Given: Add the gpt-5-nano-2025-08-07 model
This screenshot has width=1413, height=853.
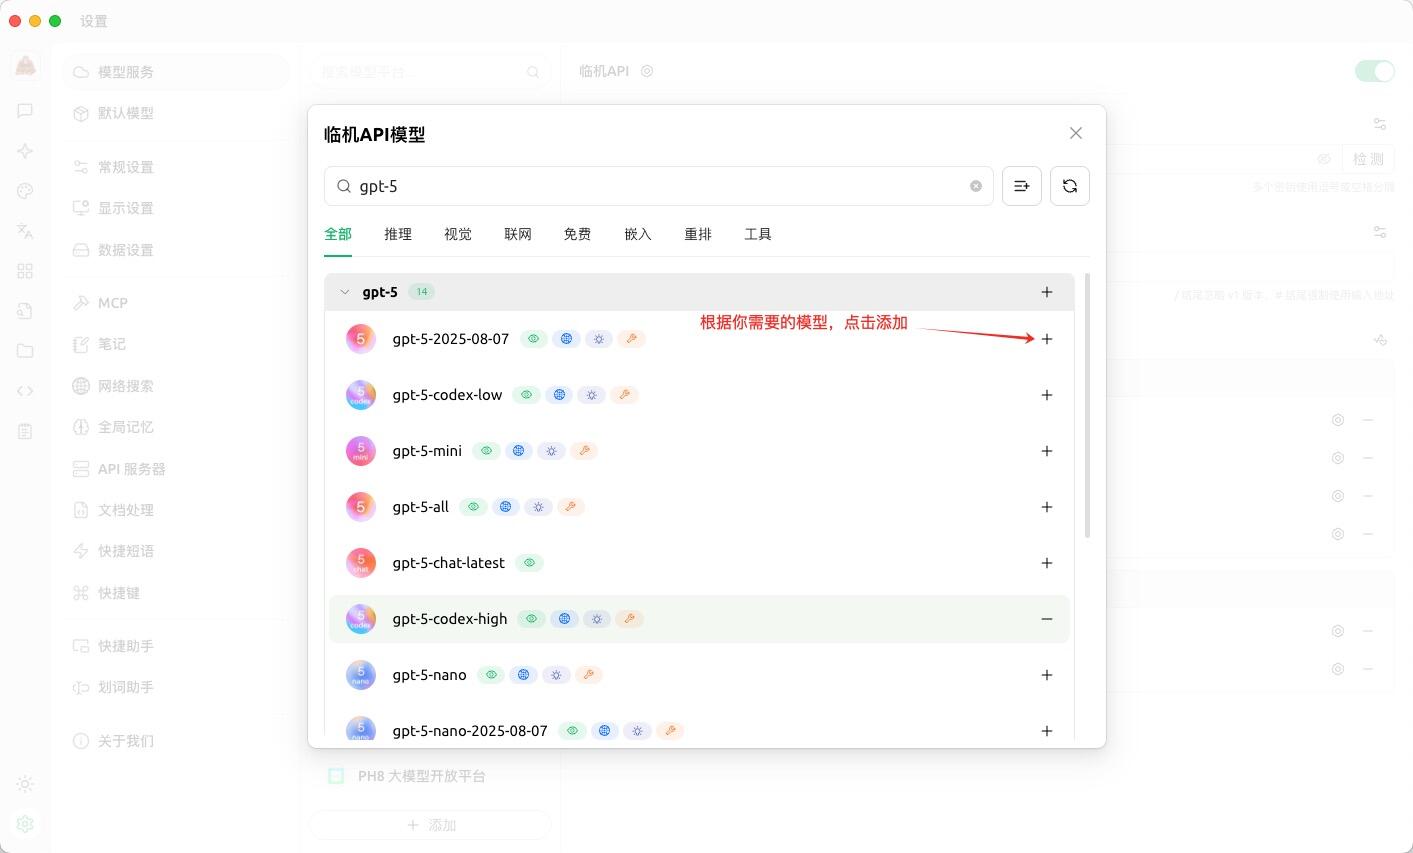Looking at the screenshot, I should 1047,731.
